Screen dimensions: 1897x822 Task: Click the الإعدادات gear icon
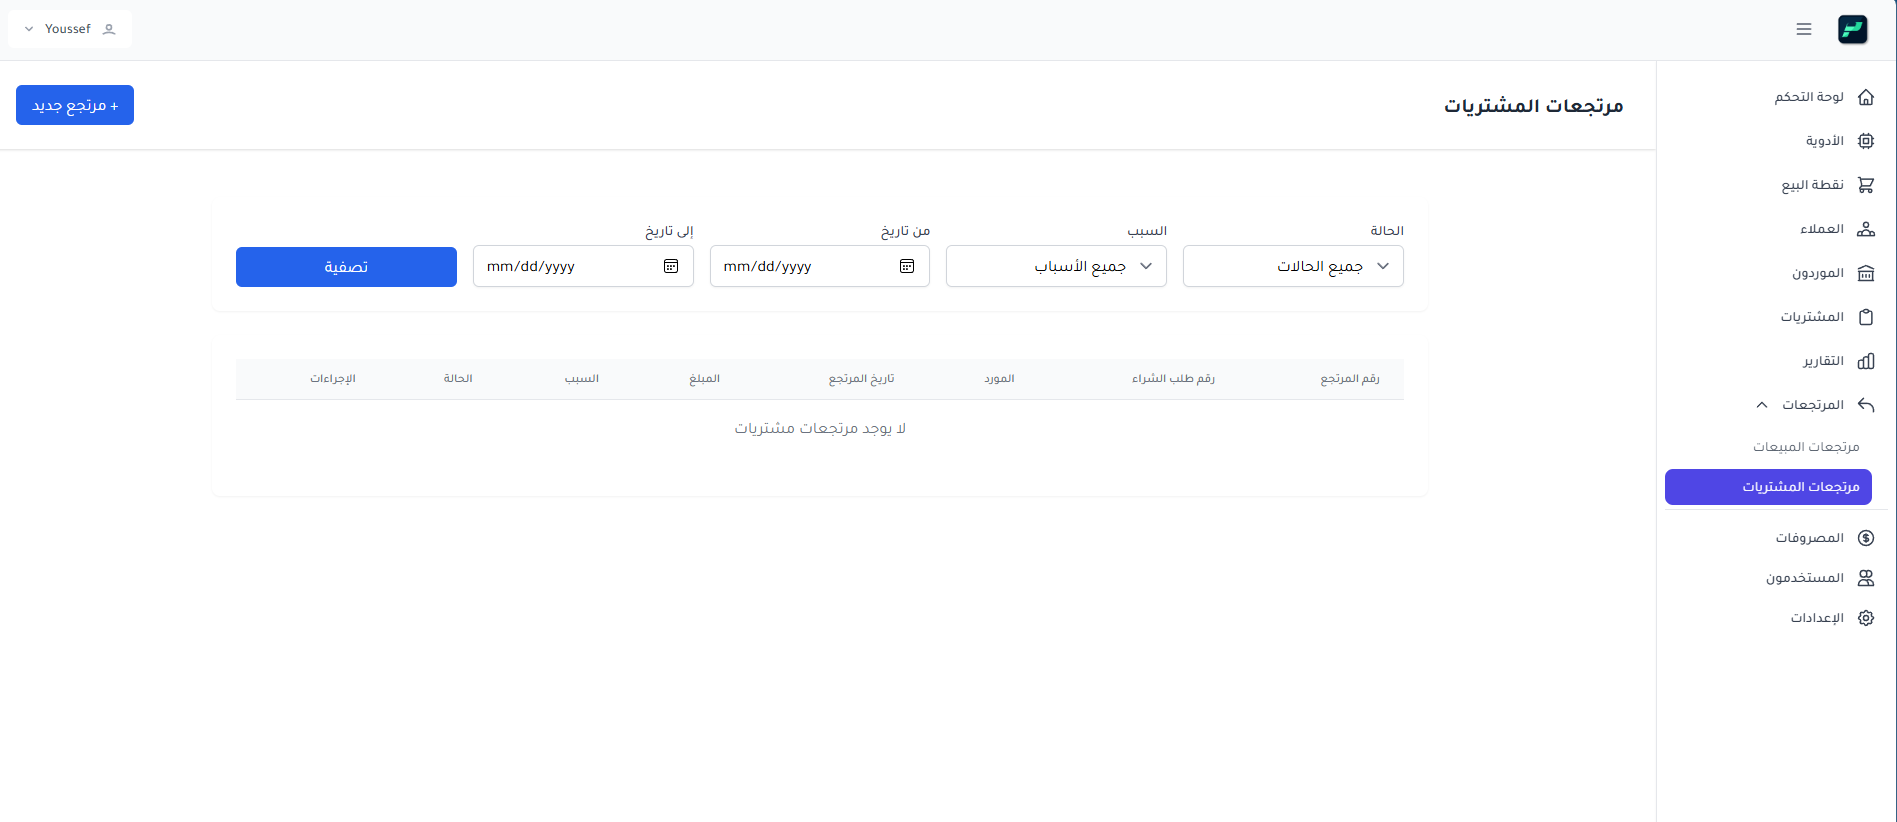pyautogui.click(x=1866, y=618)
